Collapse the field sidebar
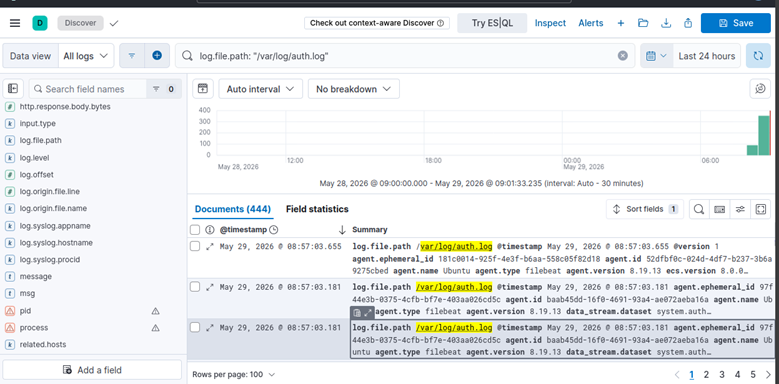779x384 pixels. (13, 89)
